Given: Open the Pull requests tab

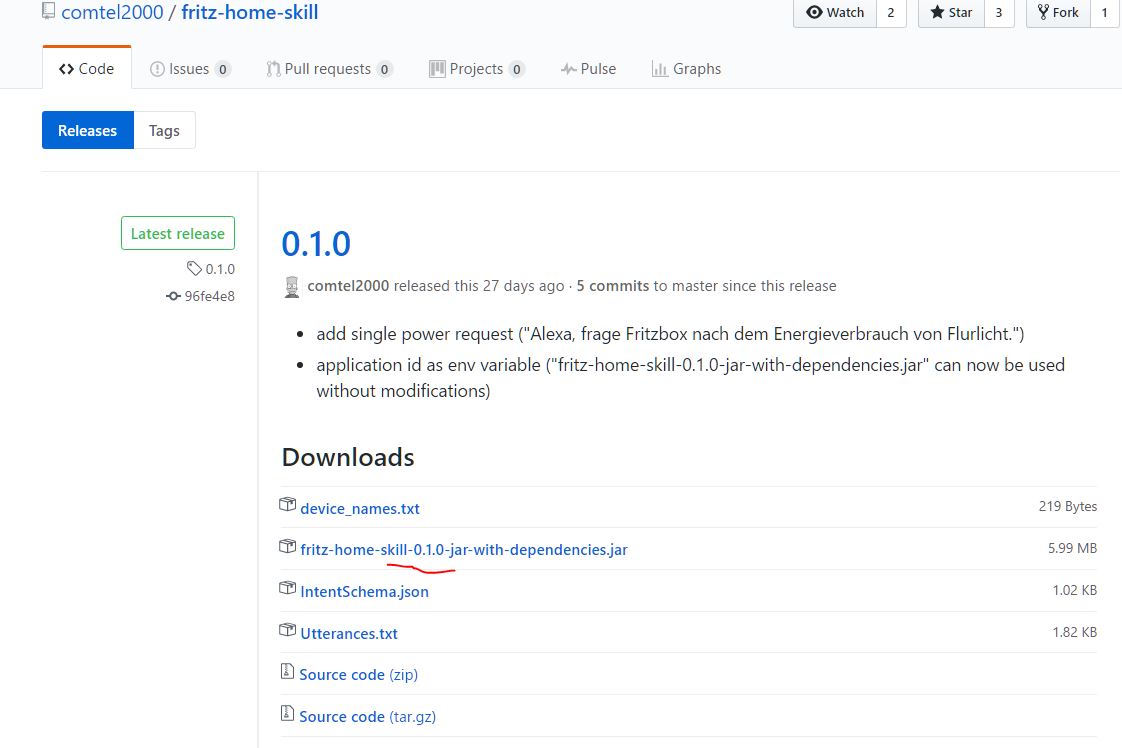Looking at the screenshot, I should pos(327,69).
